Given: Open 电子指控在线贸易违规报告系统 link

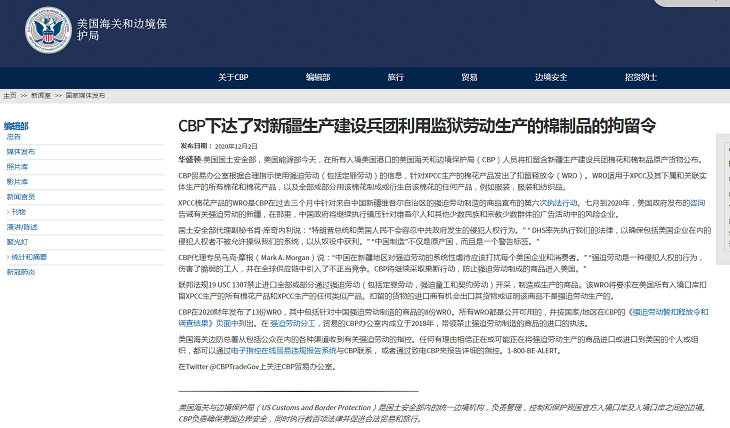Looking at the screenshot, I should click(x=284, y=351).
